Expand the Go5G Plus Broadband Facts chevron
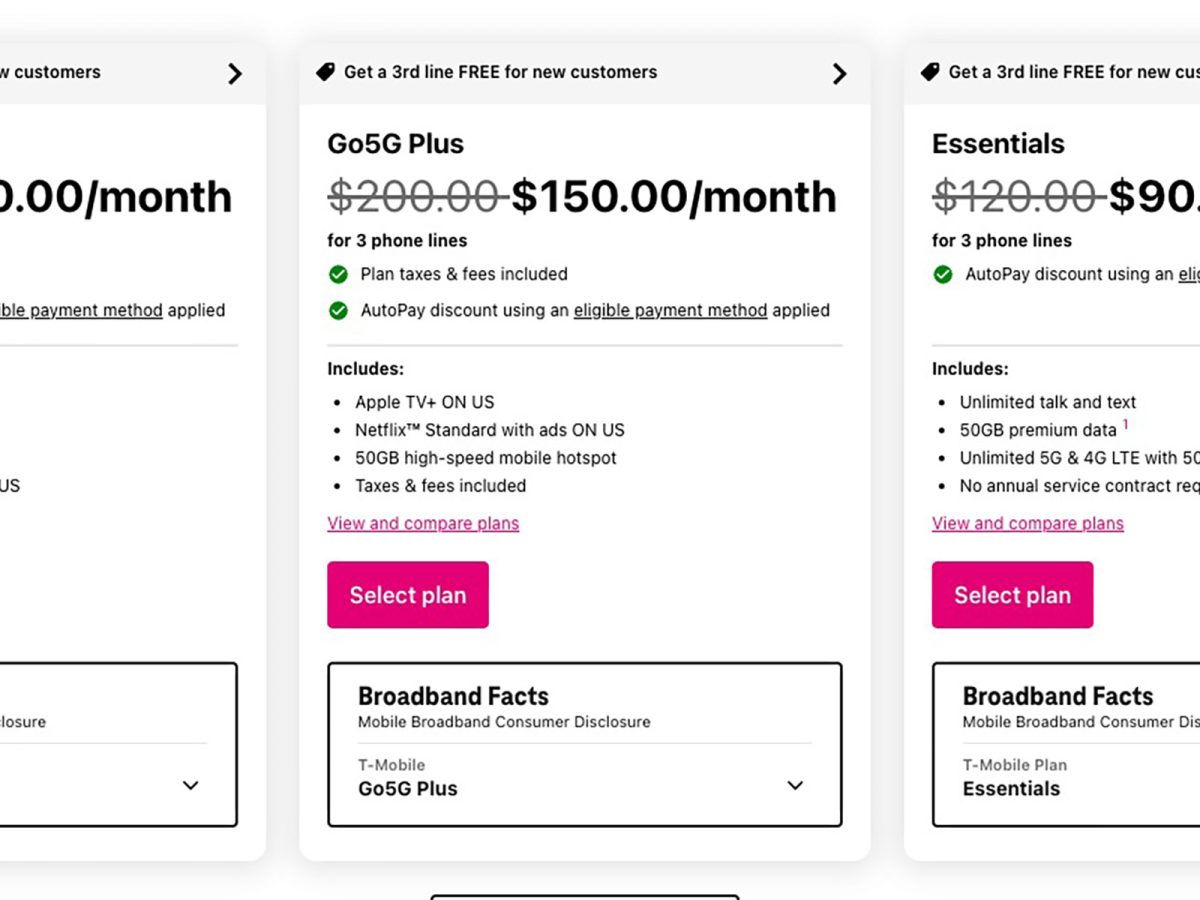 795,785
